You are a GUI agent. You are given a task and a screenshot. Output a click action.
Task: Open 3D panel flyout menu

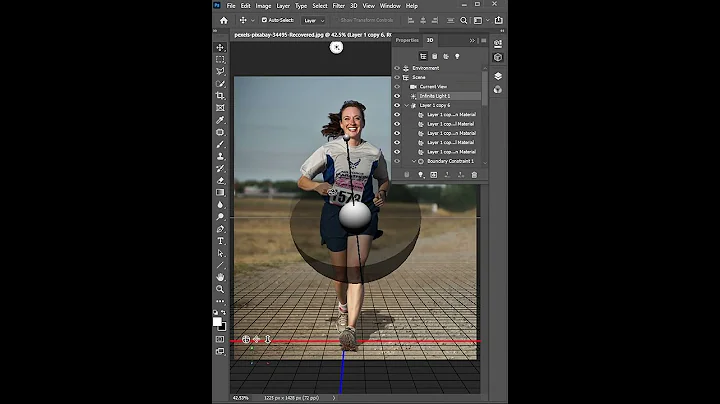pos(484,40)
